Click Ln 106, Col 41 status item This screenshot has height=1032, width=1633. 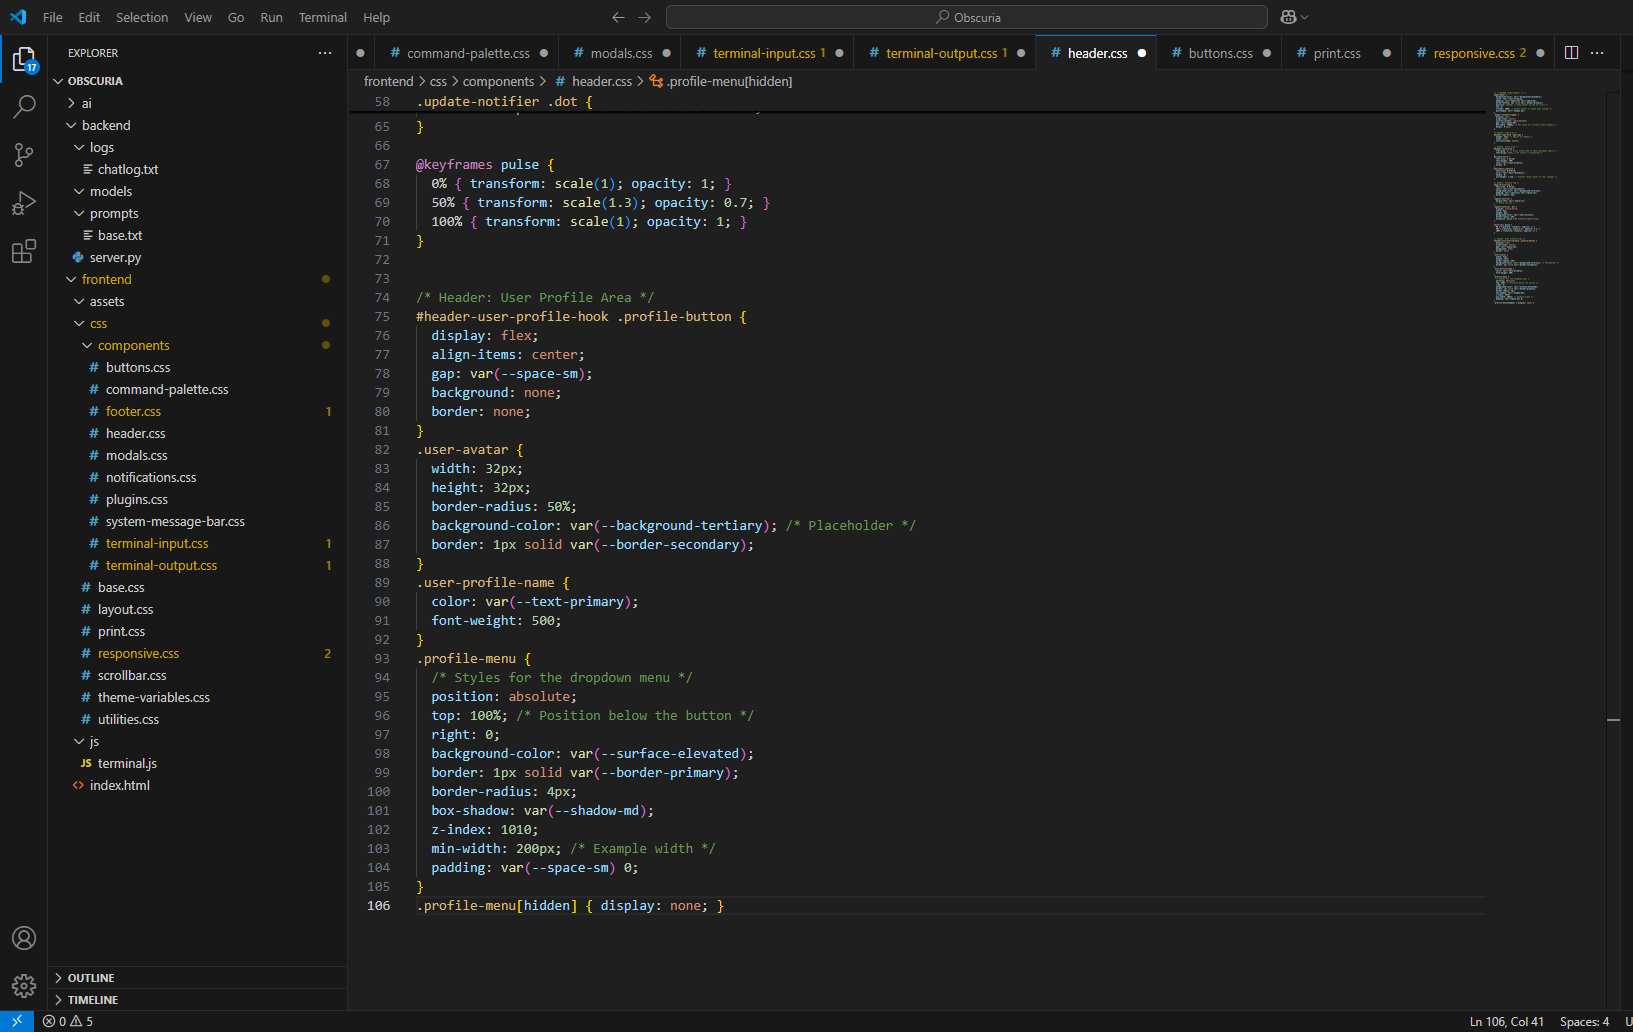click(1506, 1021)
